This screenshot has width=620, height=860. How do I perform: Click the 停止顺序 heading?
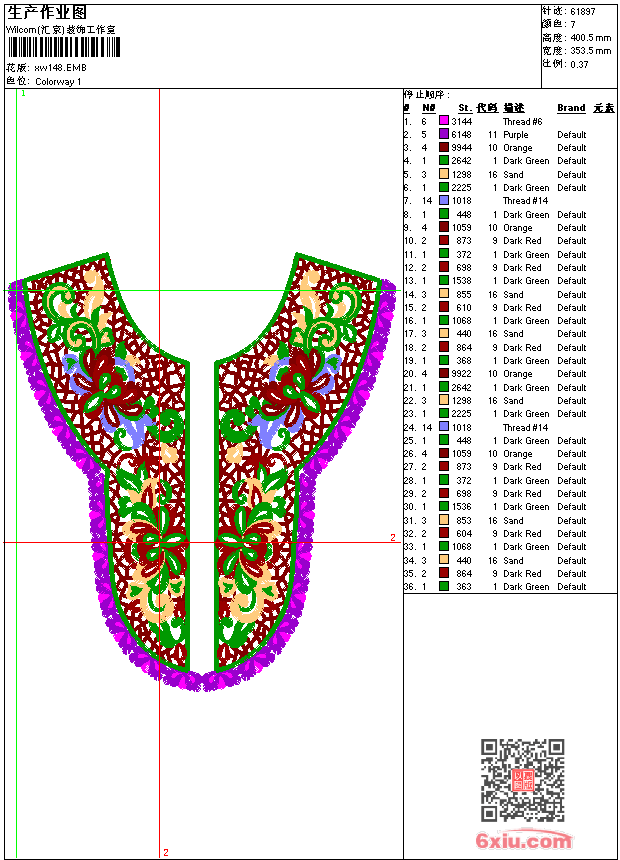tap(427, 95)
